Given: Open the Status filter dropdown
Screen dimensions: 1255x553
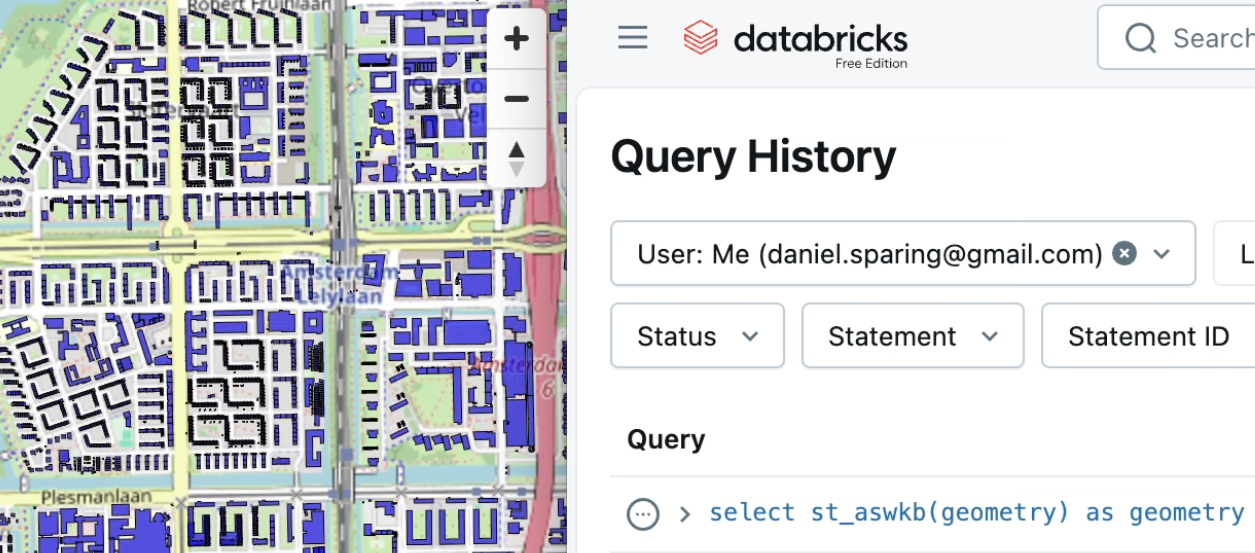Looking at the screenshot, I should pos(697,336).
